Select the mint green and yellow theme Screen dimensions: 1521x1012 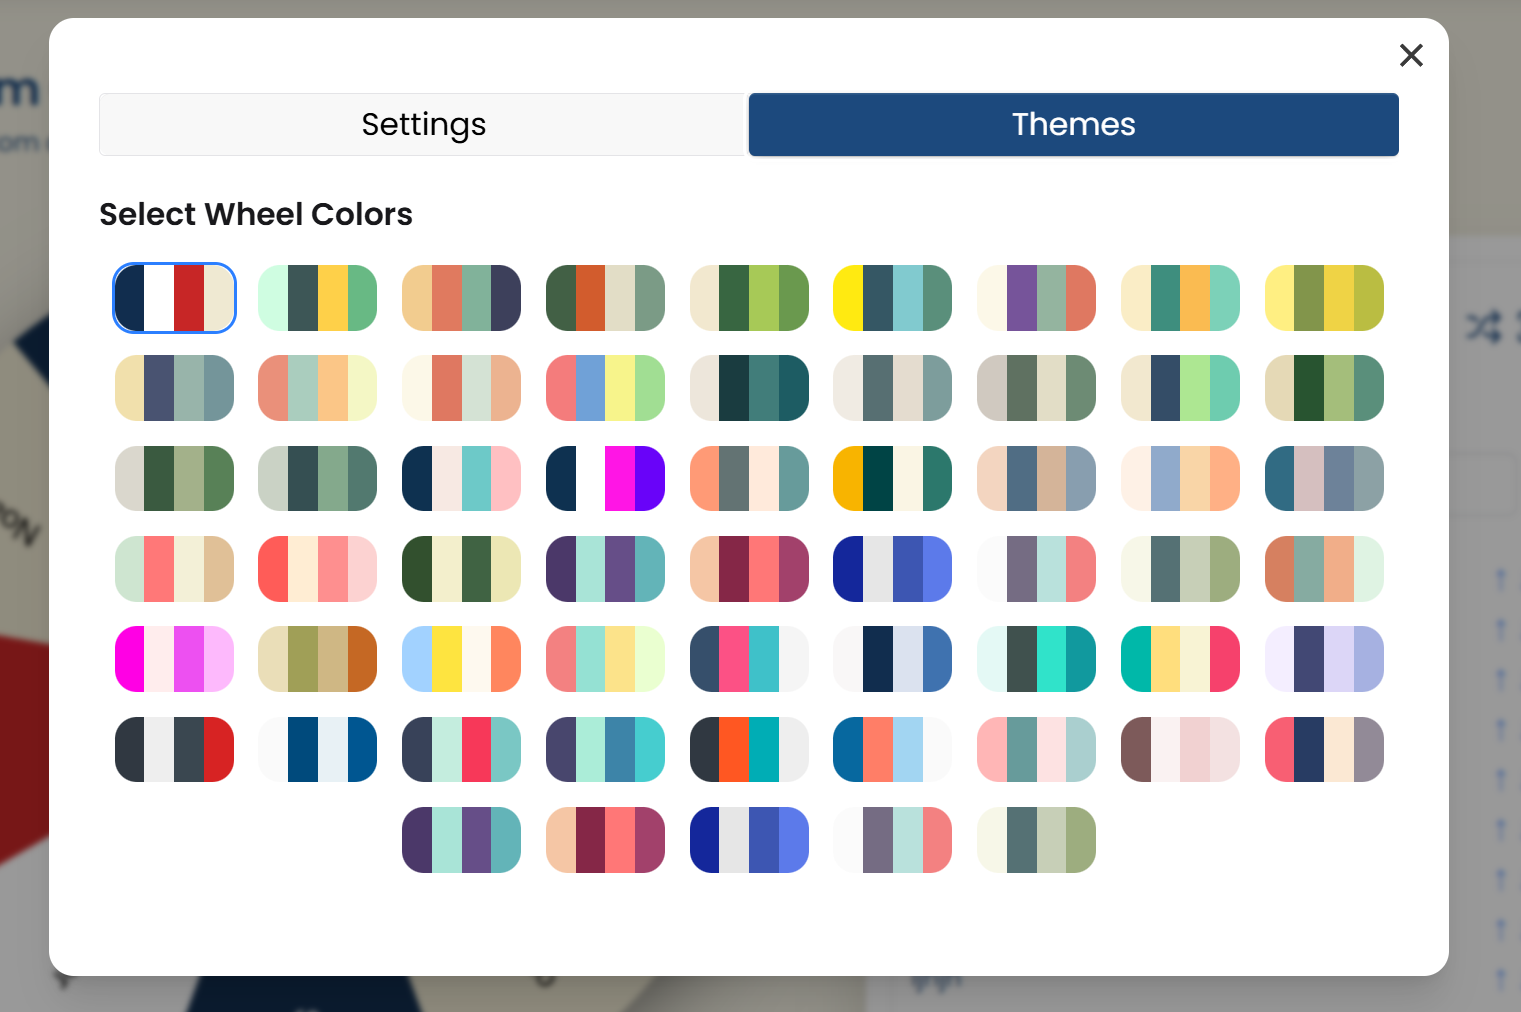coord(317,297)
